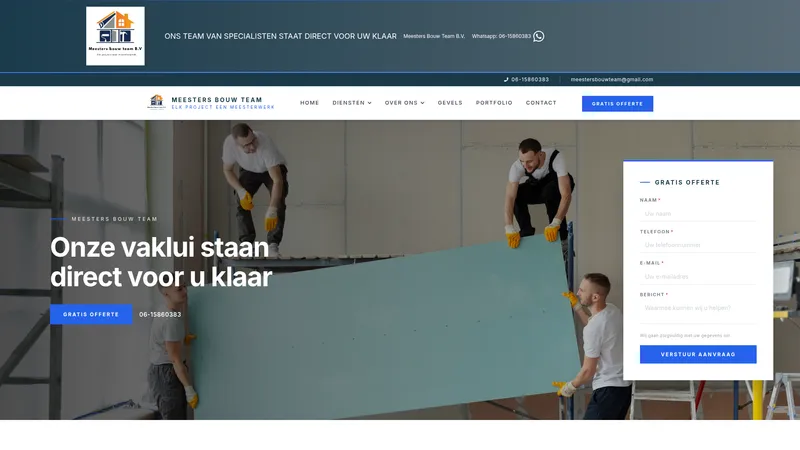Click the small house logo in the navigation bar
The image size is (800, 450).
[x=157, y=102]
